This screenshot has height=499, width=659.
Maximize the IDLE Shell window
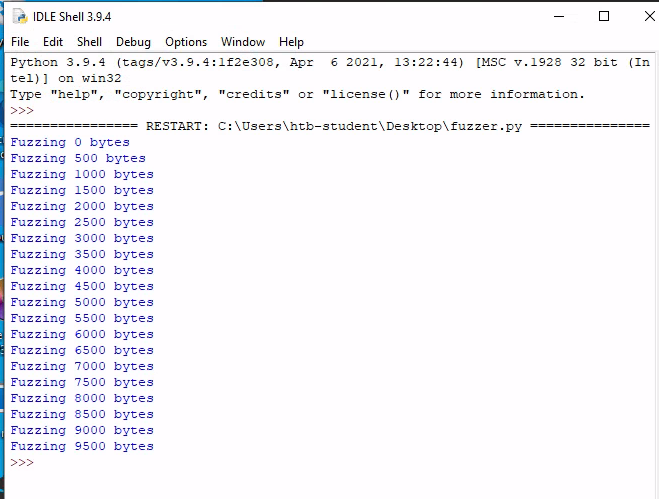coord(603,16)
